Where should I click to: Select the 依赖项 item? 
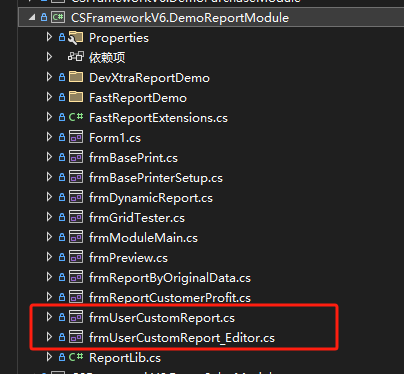tap(107, 57)
